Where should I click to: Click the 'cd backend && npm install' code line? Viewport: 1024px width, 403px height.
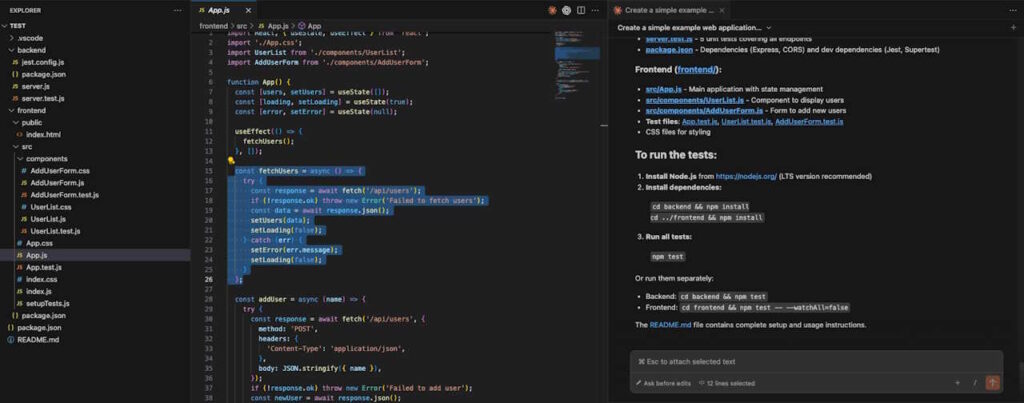[699, 206]
